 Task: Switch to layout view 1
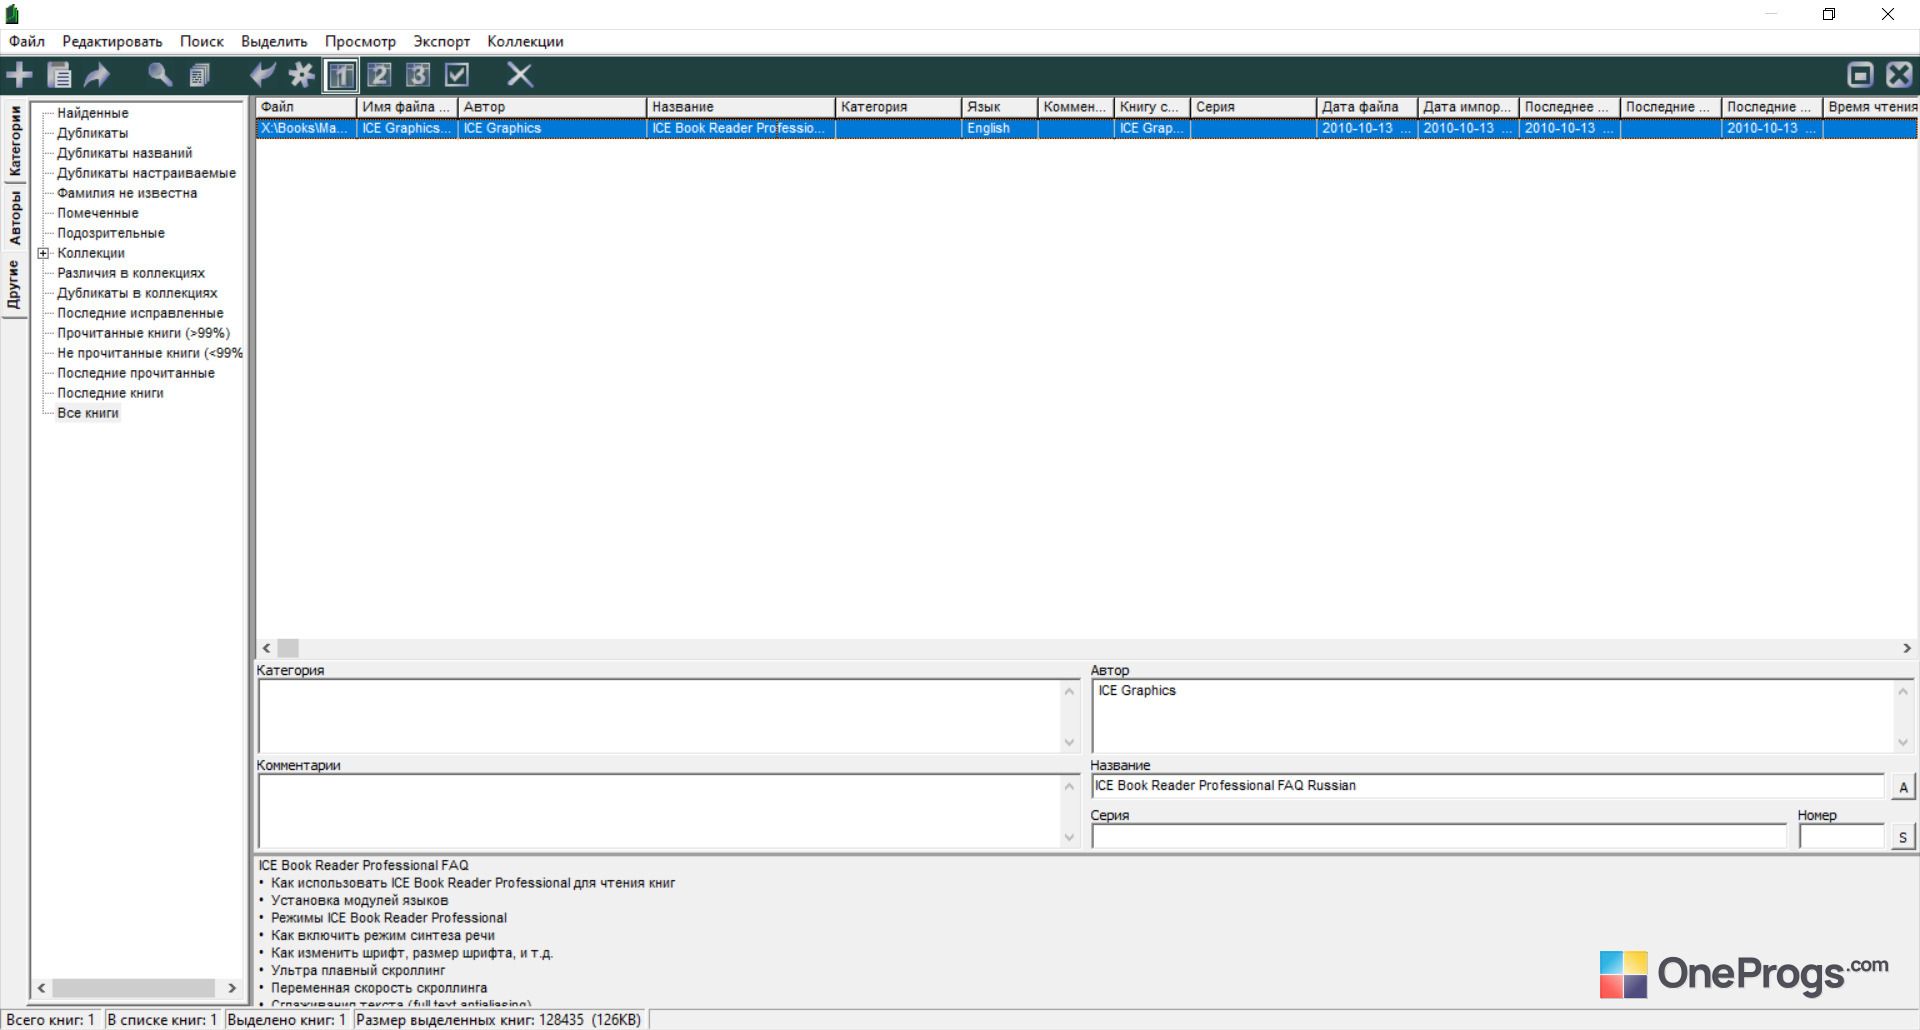pos(341,75)
